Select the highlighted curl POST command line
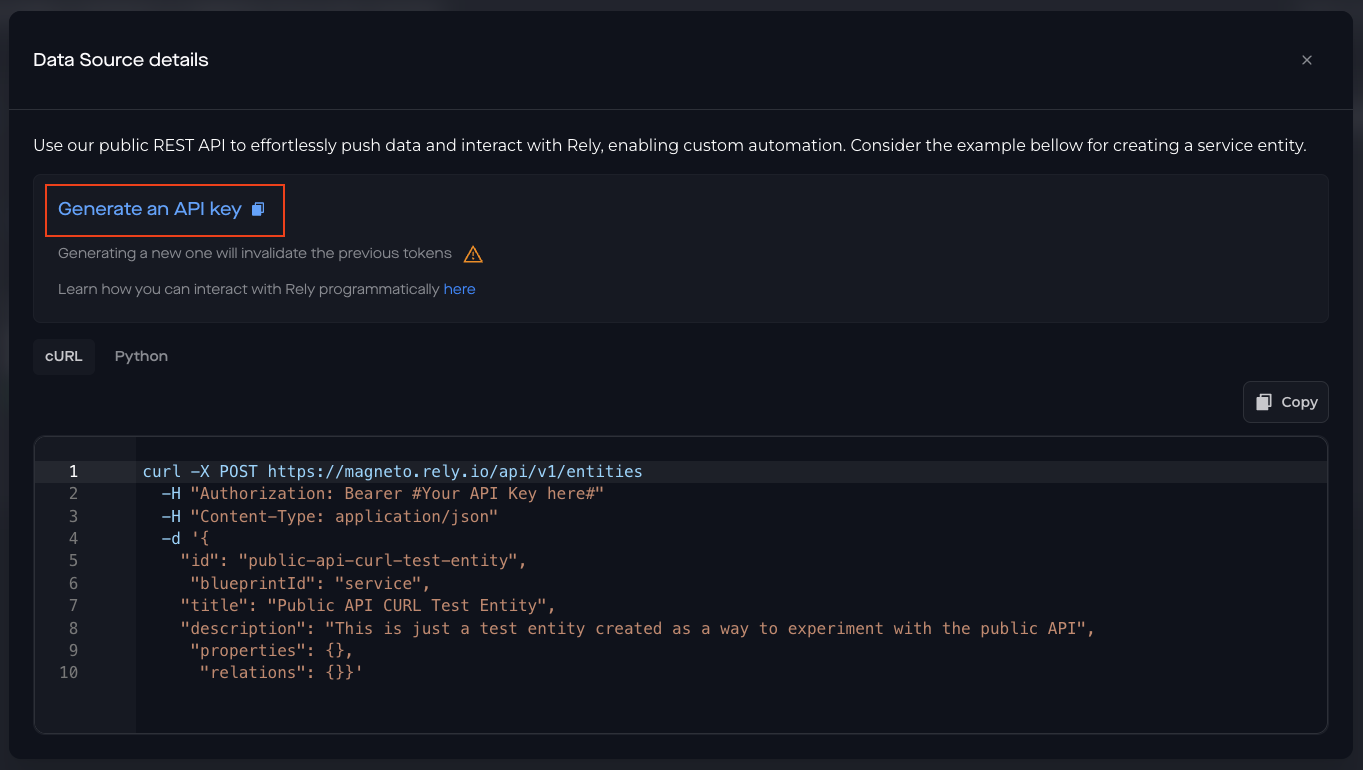Image resolution: width=1363 pixels, height=770 pixels. 390,471
